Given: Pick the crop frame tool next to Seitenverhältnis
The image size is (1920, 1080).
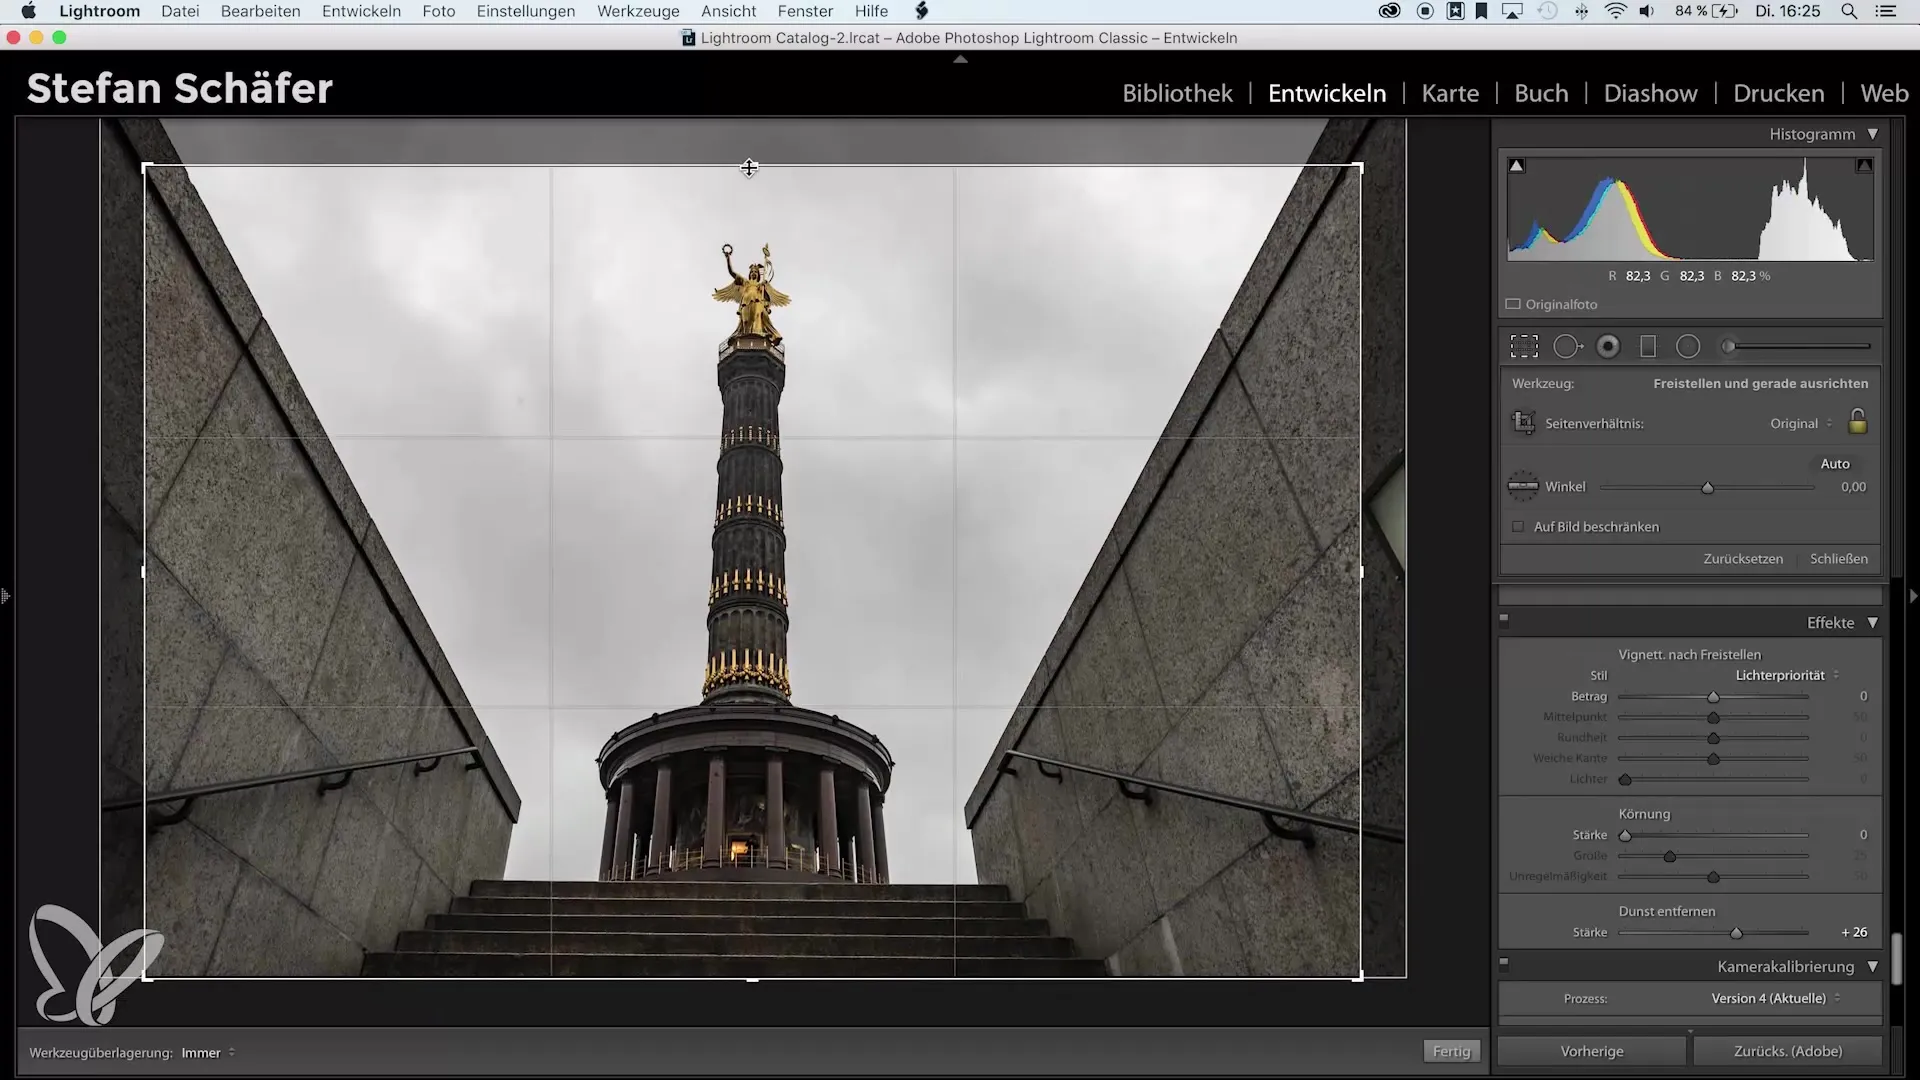Looking at the screenshot, I should click(x=1523, y=423).
